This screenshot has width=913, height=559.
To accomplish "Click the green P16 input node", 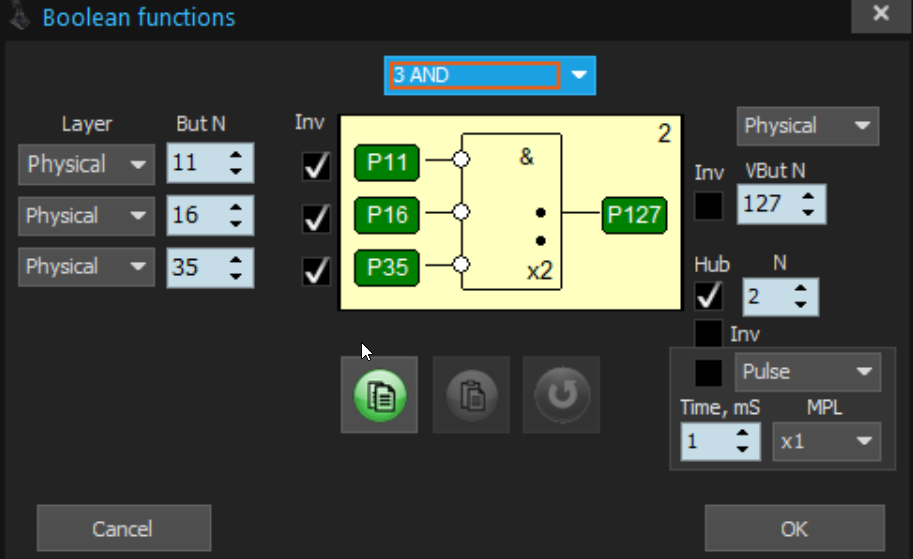I will click(x=386, y=214).
